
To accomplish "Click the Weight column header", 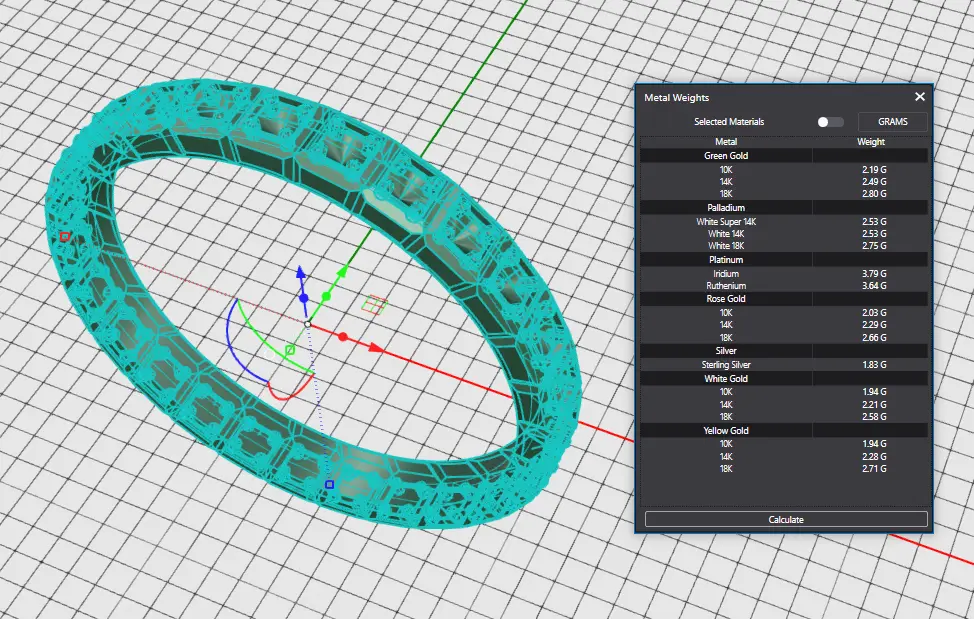I will (x=871, y=142).
